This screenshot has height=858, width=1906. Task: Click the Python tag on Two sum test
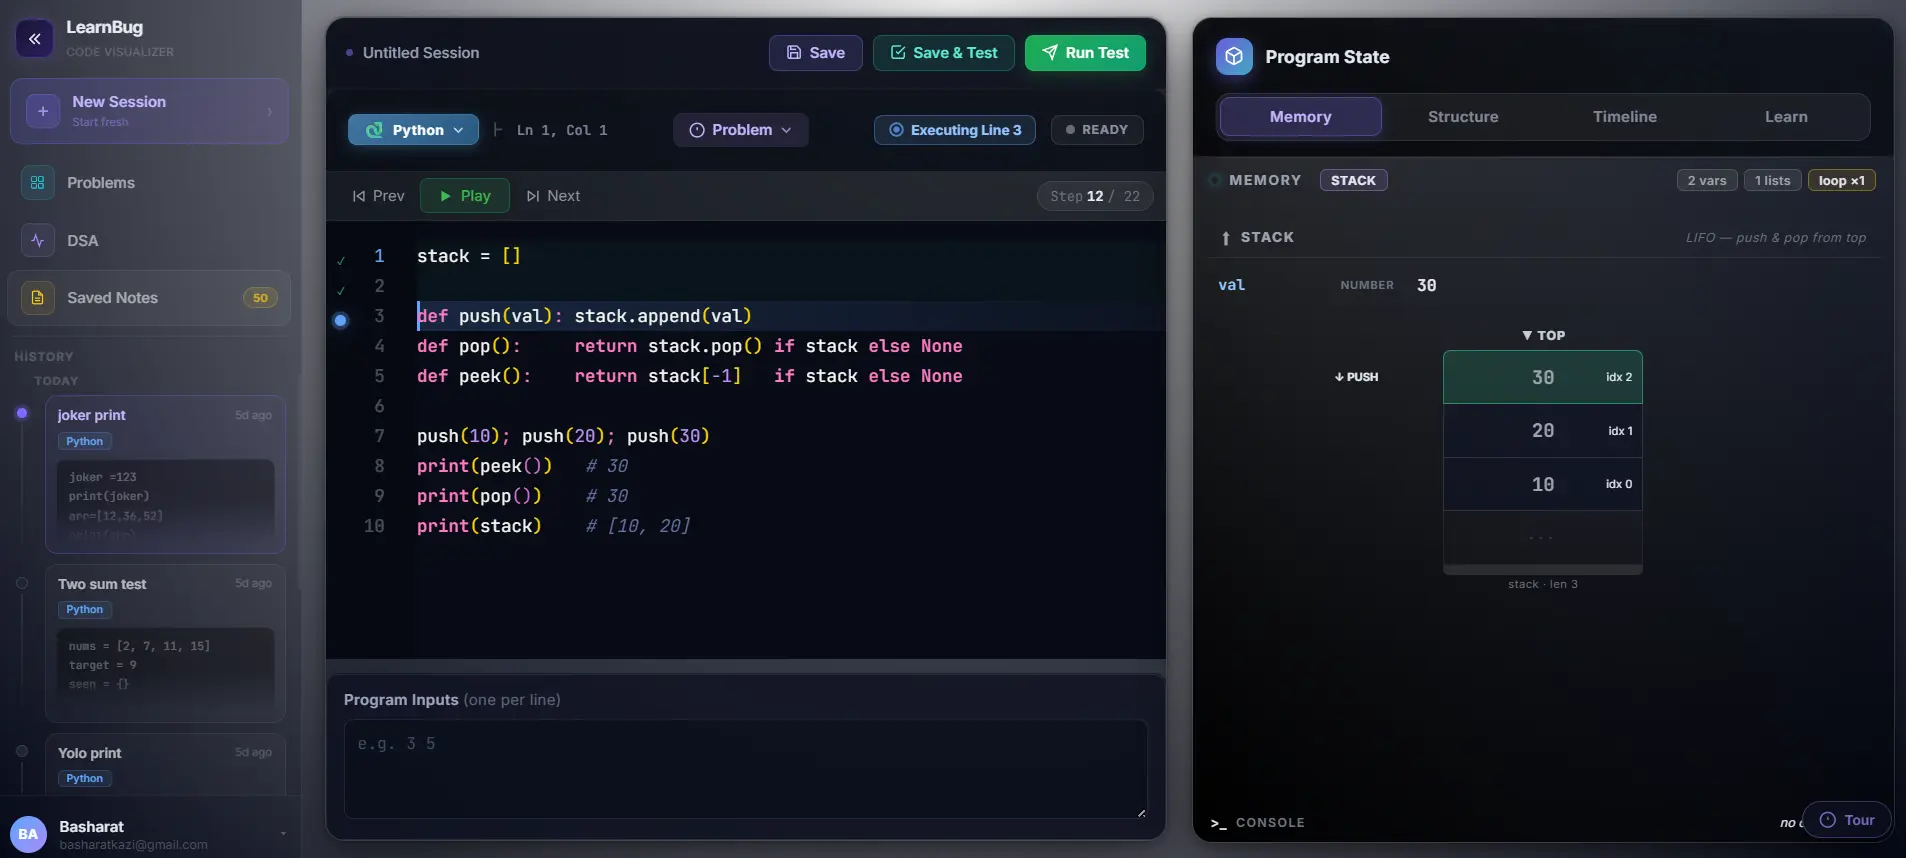coord(85,609)
